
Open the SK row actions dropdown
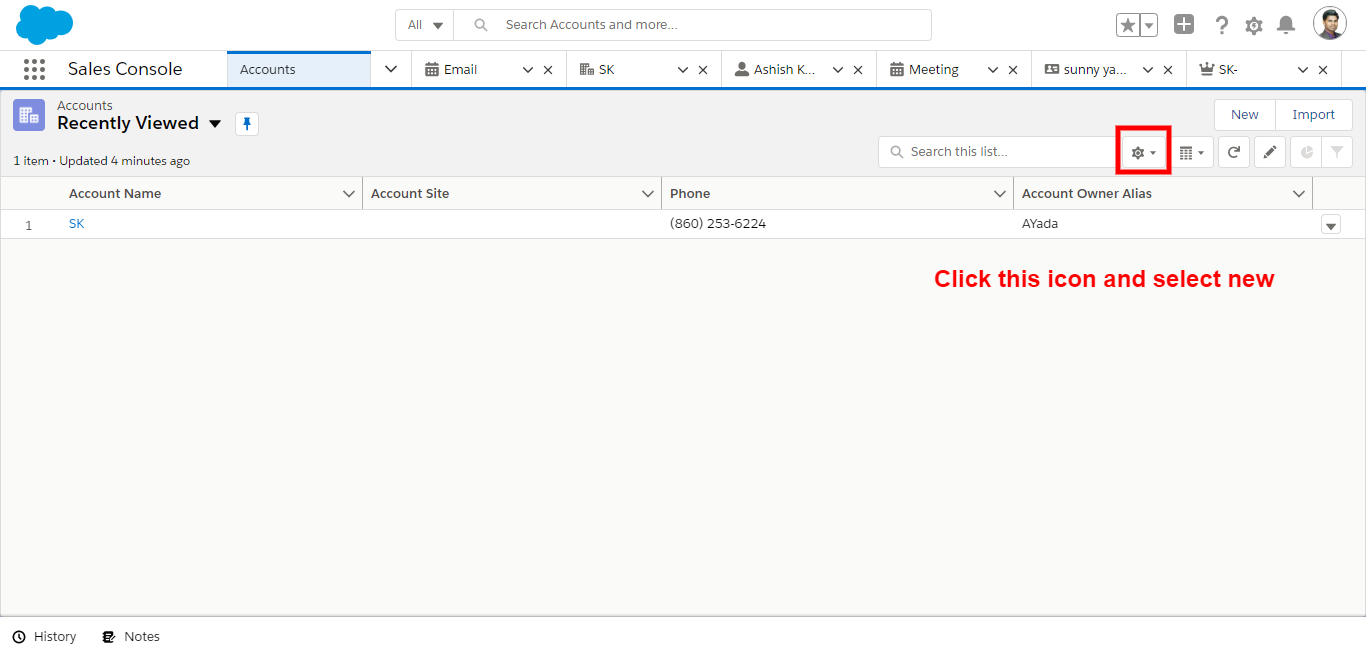point(1331,225)
